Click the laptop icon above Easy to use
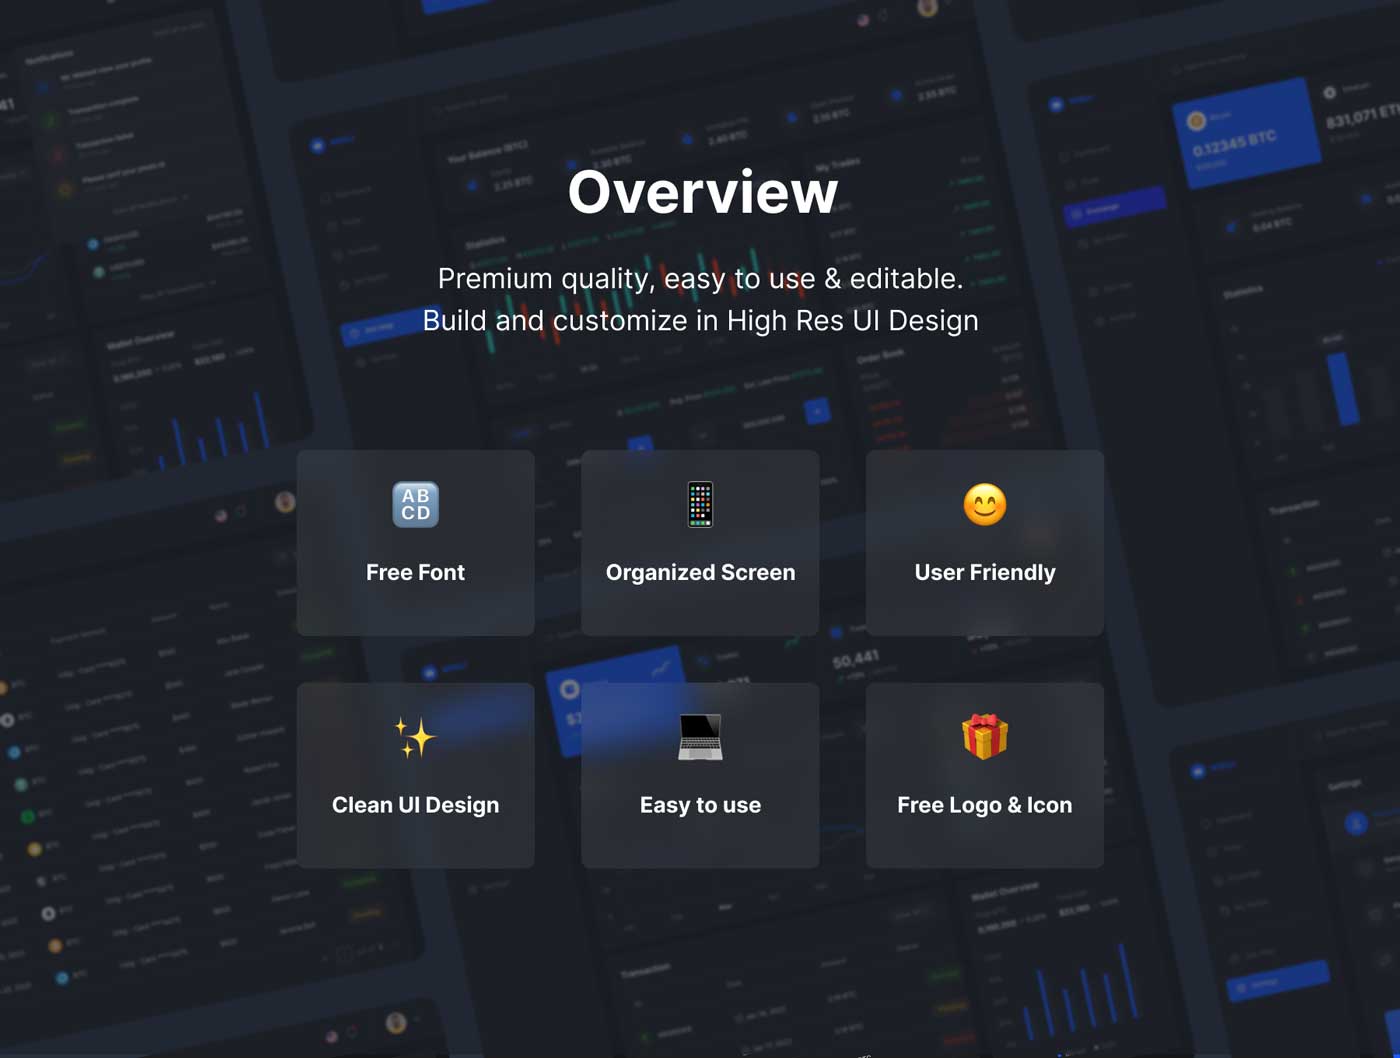 tap(700, 738)
